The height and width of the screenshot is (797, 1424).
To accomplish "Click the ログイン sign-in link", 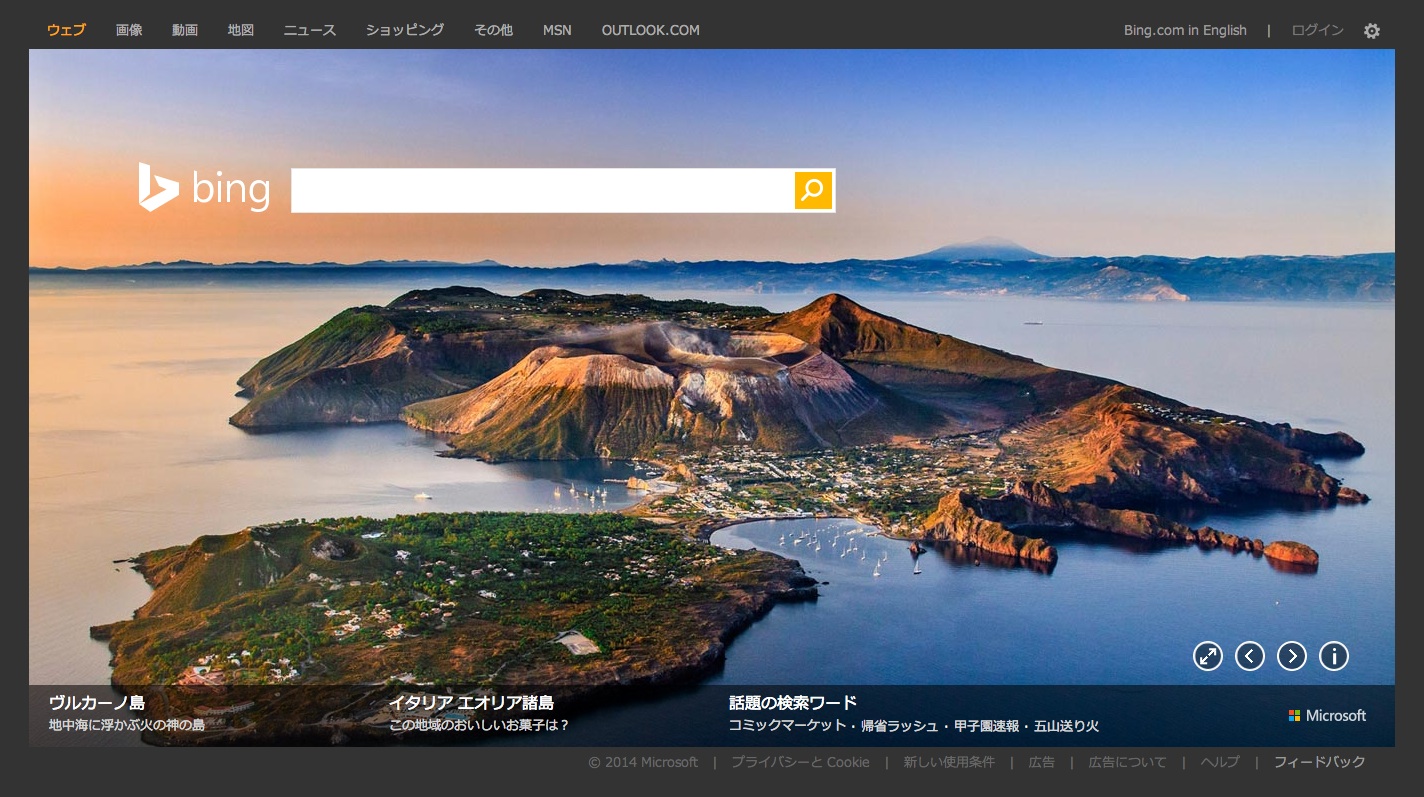I will (x=1317, y=30).
